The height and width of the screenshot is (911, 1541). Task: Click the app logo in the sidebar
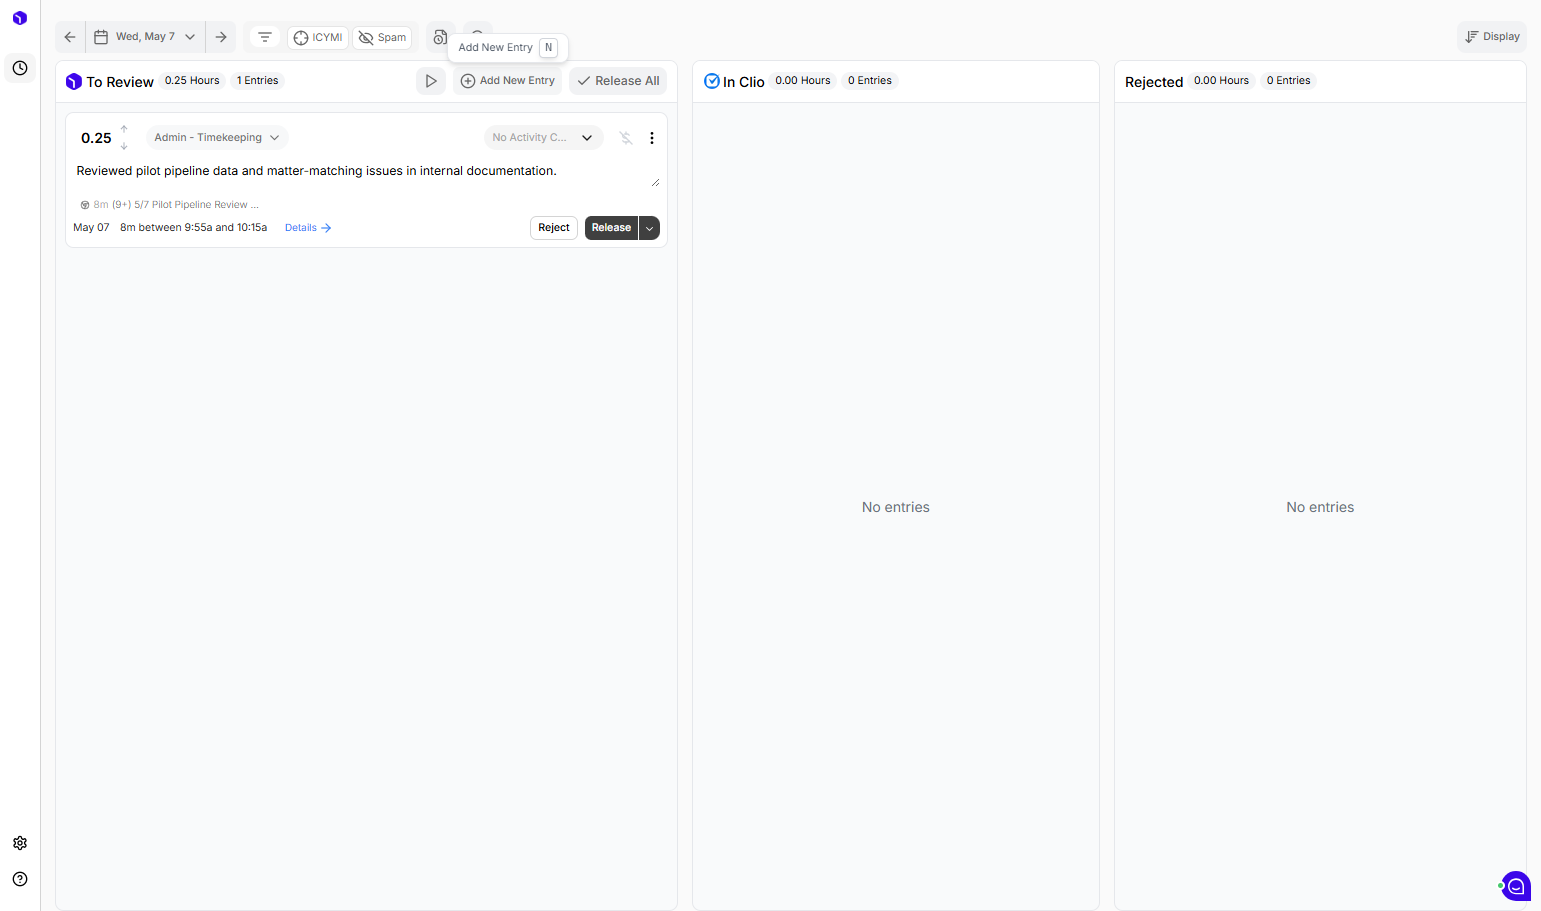pos(20,18)
